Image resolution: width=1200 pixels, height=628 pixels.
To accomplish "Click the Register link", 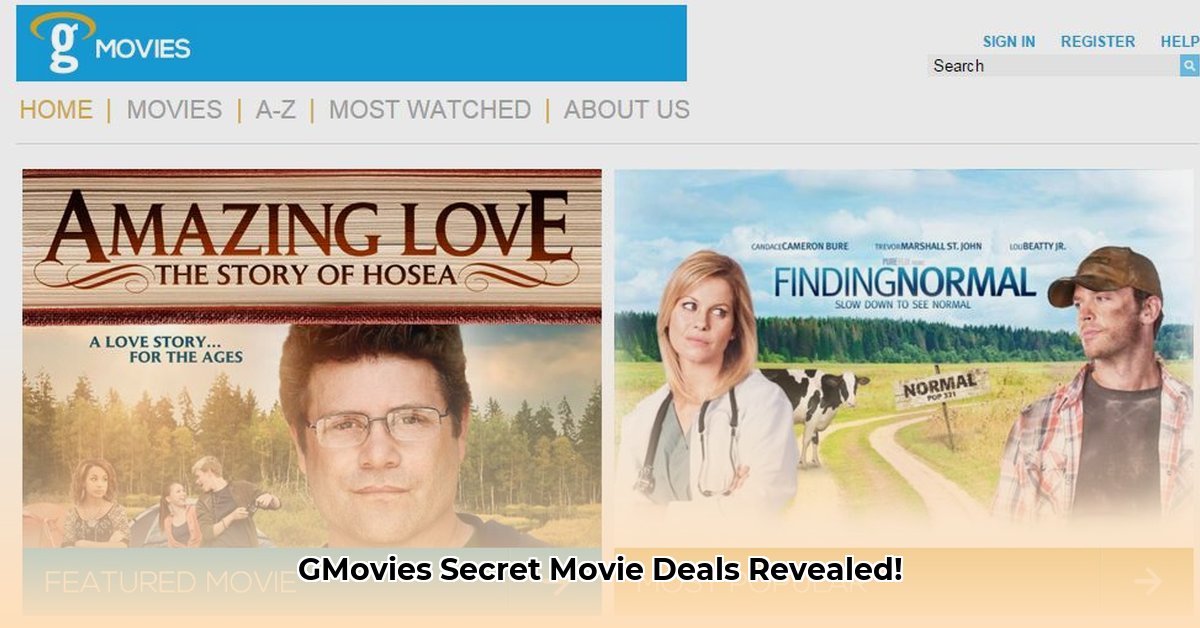I will 1098,42.
